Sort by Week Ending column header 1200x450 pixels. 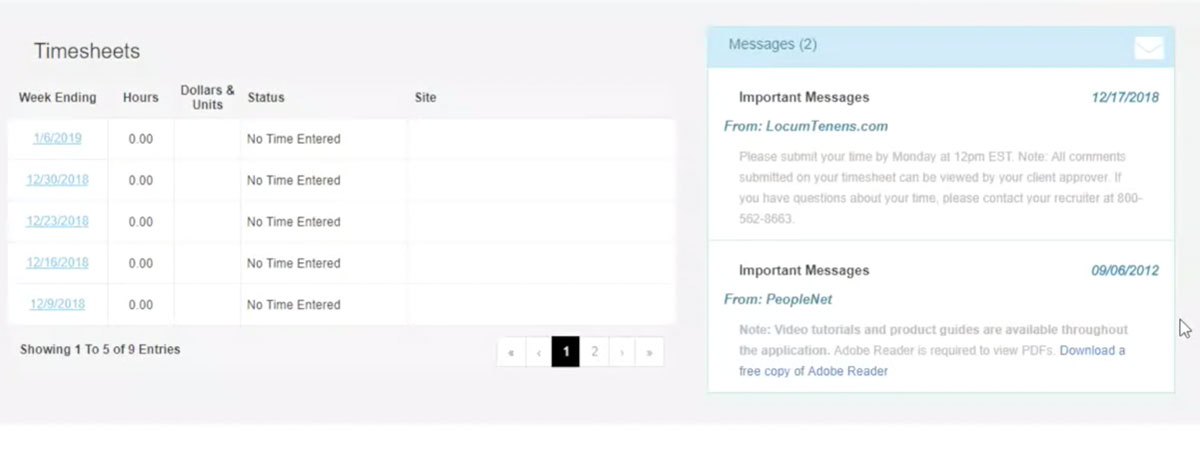(58, 98)
